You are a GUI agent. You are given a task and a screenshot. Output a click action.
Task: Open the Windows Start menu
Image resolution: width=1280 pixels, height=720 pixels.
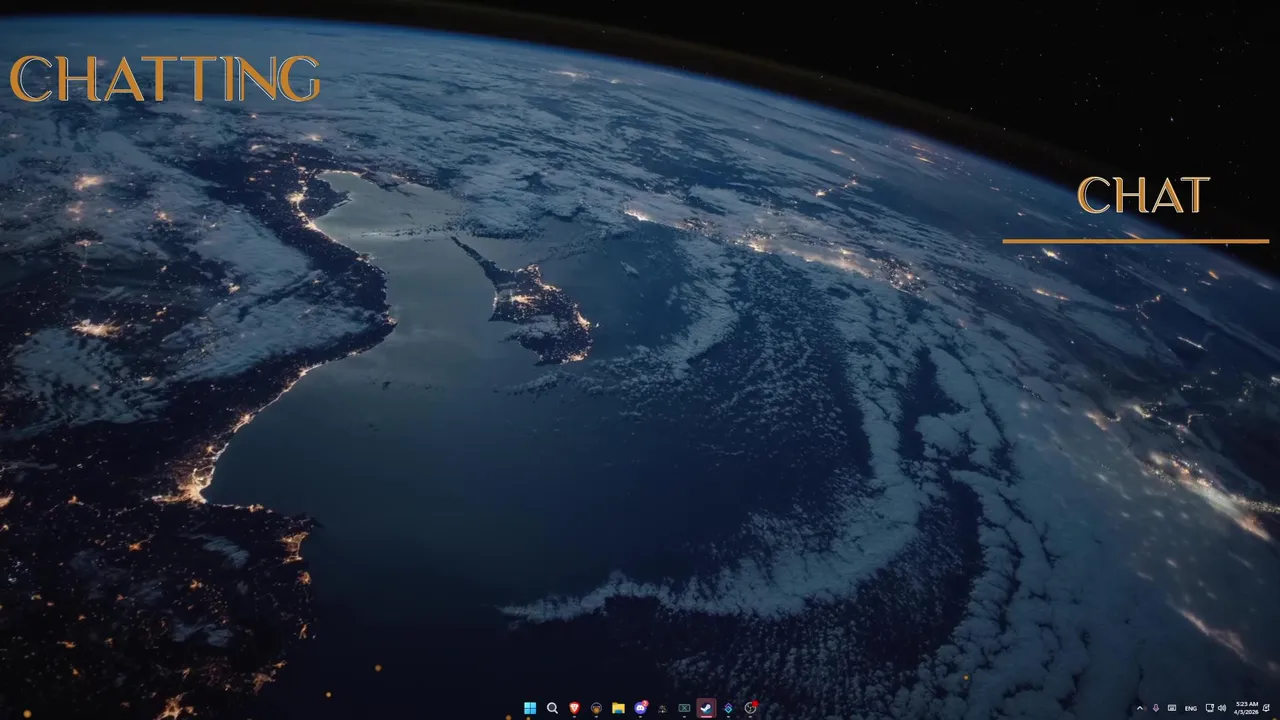(530, 708)
